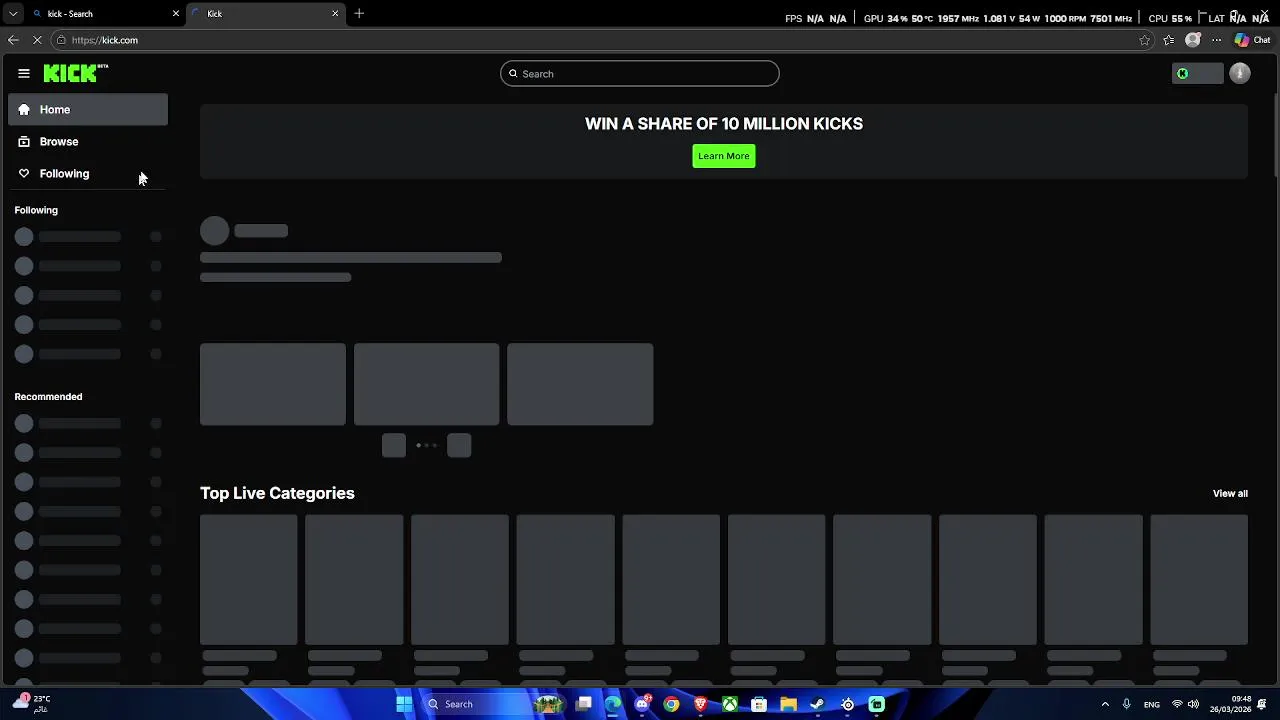The width and height of the screenshot is (1280, 720).
Task: Open browser settings and more menu
Action: [1216, 40]
